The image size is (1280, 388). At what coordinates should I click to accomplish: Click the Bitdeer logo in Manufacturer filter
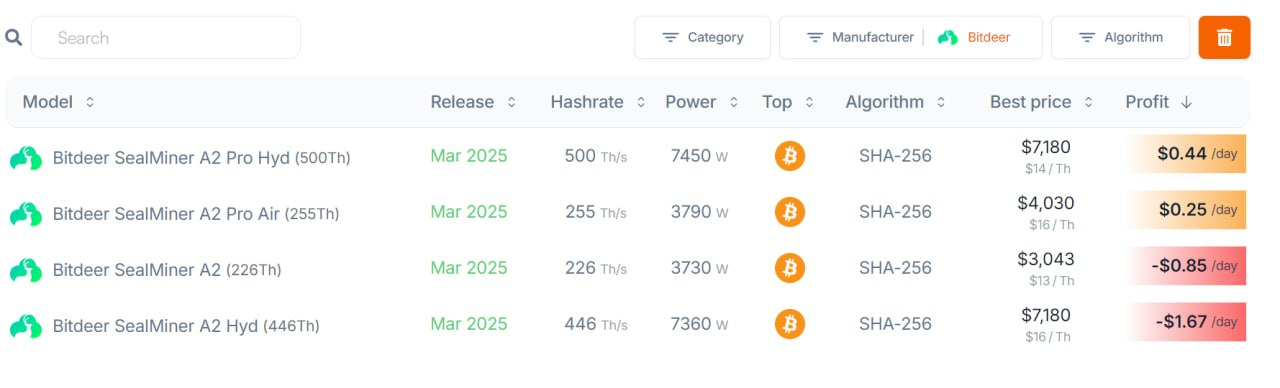click(948, 38)
